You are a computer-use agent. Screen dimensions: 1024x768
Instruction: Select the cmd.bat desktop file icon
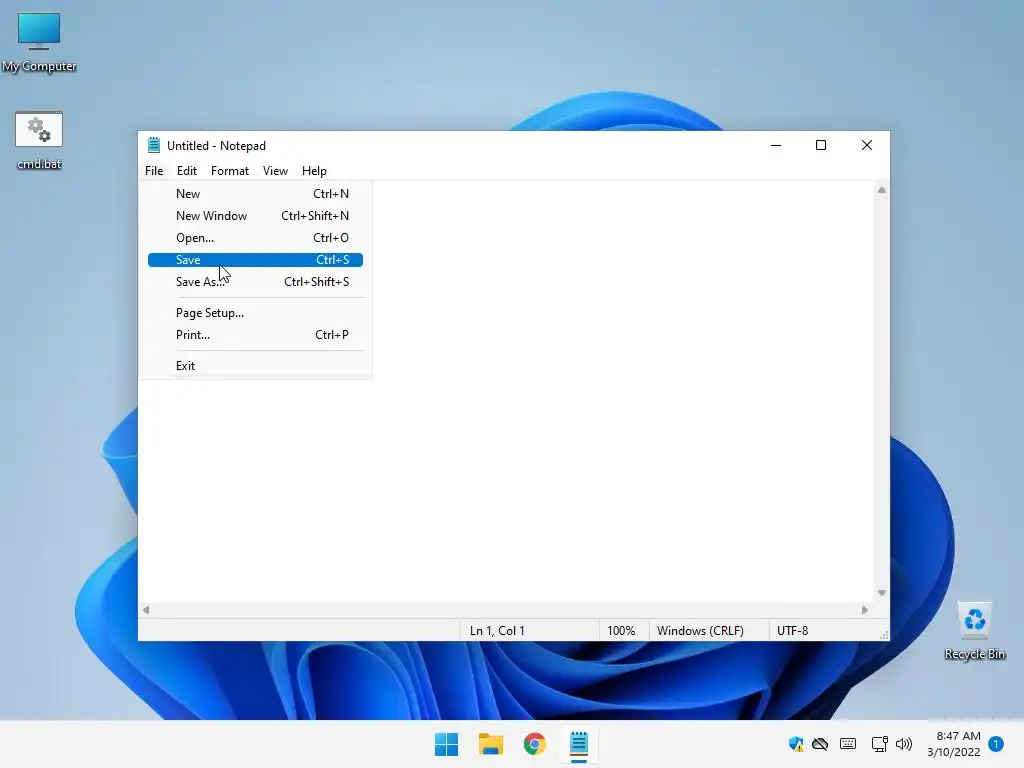click(39, 140)
